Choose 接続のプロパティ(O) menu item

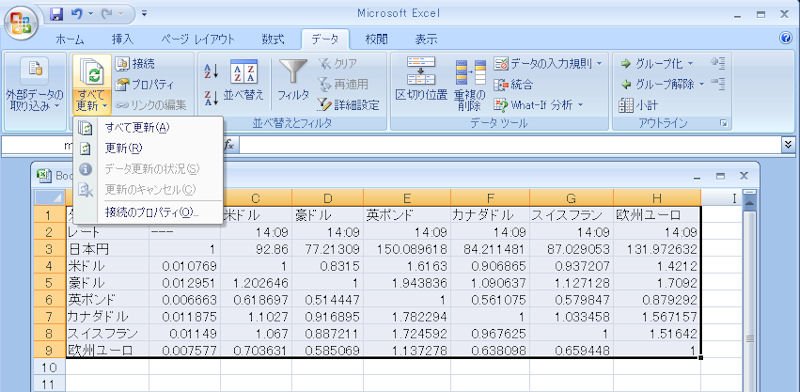click(x=148, y=212)
